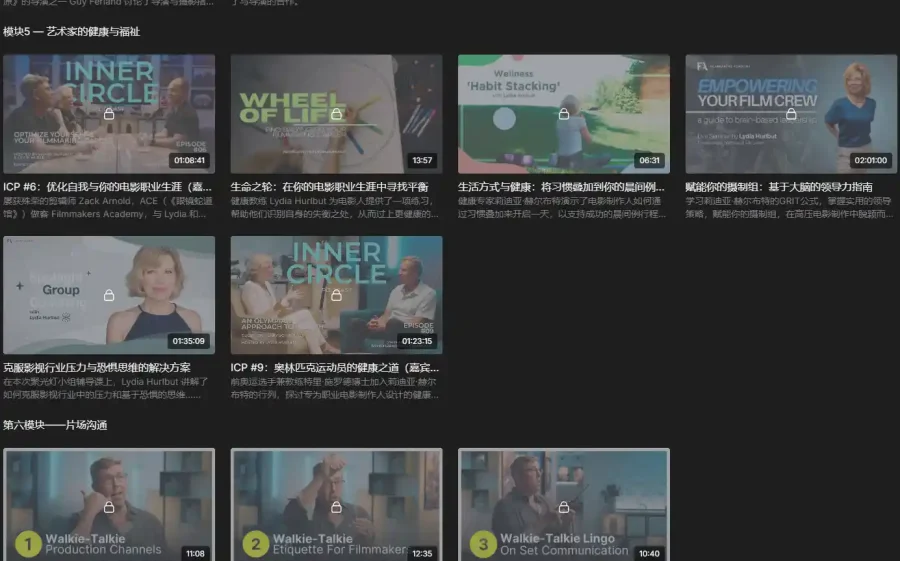This screenshot has height=561, width=900.
Task: Click the 01:35:09 duration badge
Action: click(189, 341)
